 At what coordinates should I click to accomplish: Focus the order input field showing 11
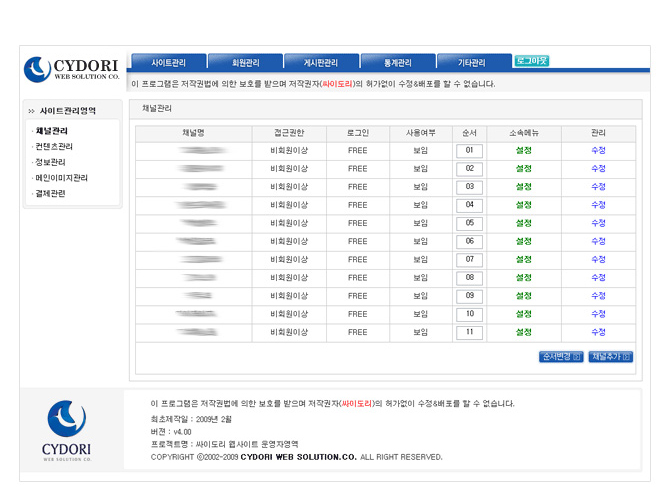pyautogui.click(x=469, y=332)
